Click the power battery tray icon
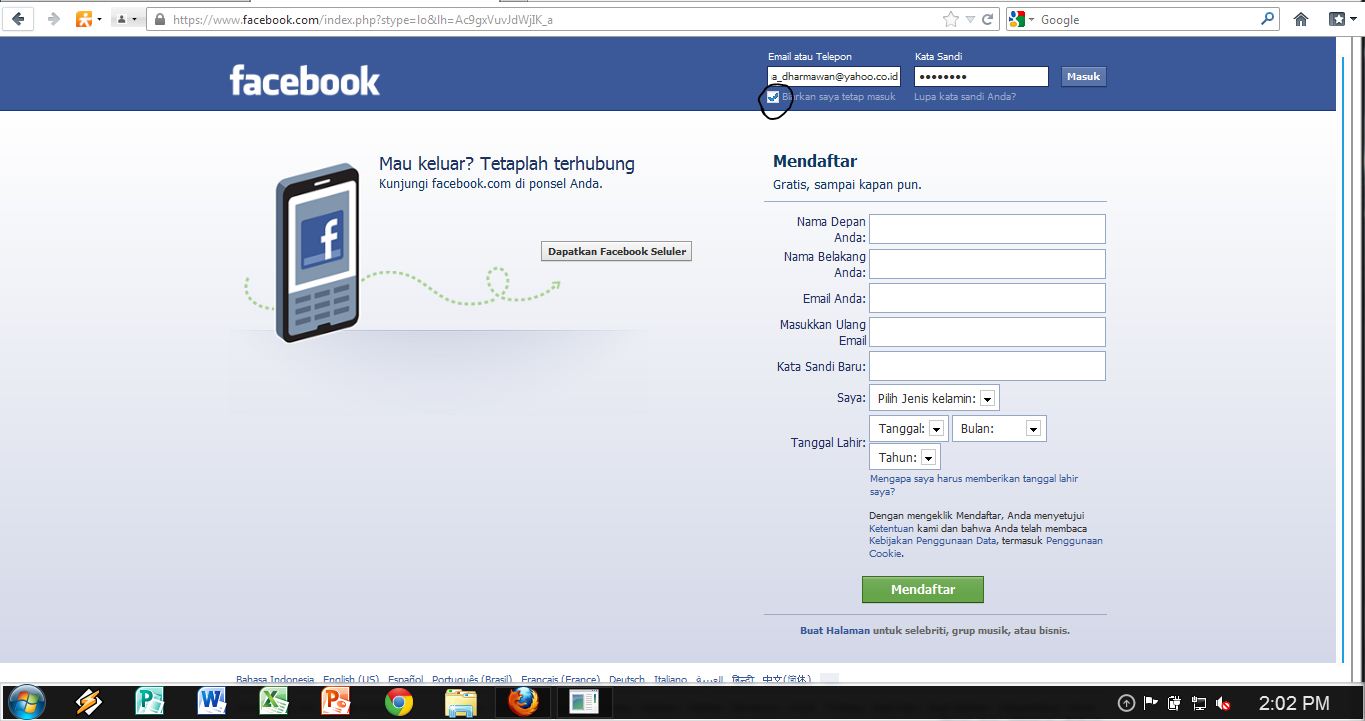Viewport: 1365px width, 721px height. tap(1174, 703)
